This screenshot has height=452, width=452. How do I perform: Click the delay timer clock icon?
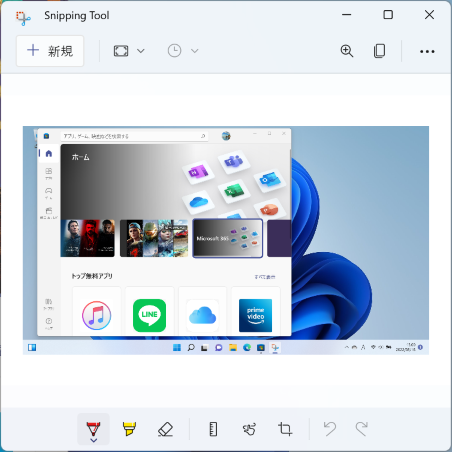click(x=174, y=51)
